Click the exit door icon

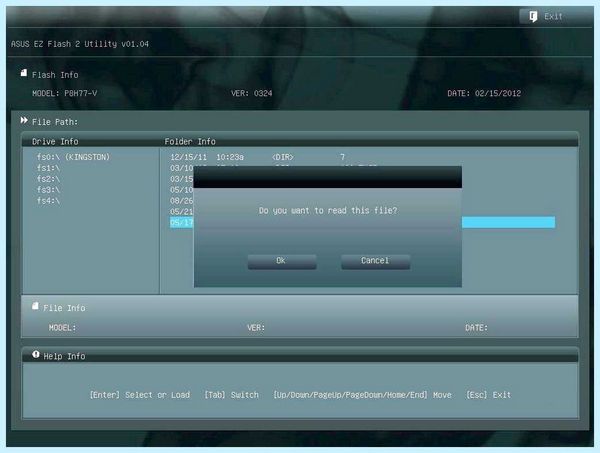[533, 16]
